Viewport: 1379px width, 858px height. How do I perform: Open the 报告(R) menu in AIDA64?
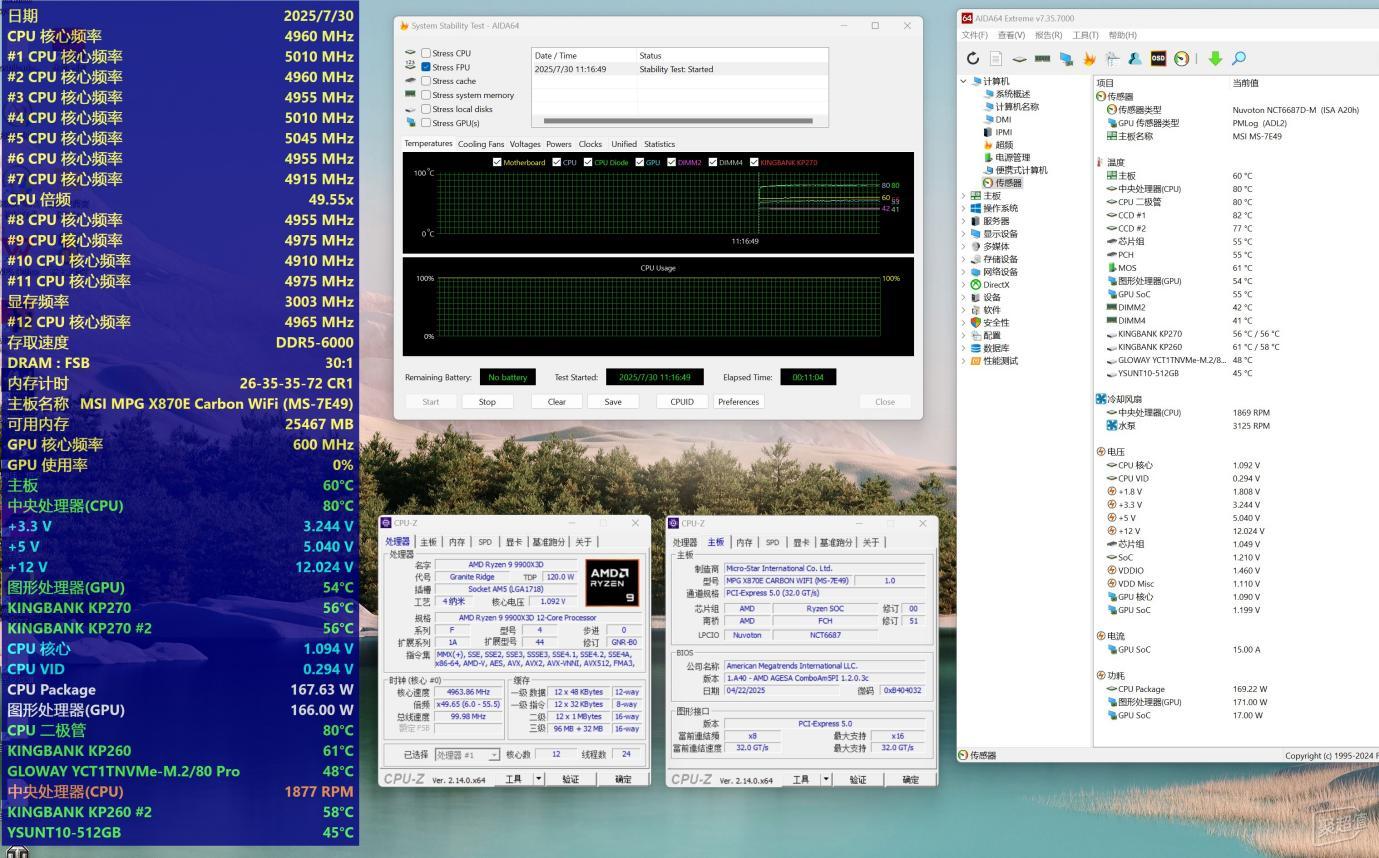point(1049,35)
